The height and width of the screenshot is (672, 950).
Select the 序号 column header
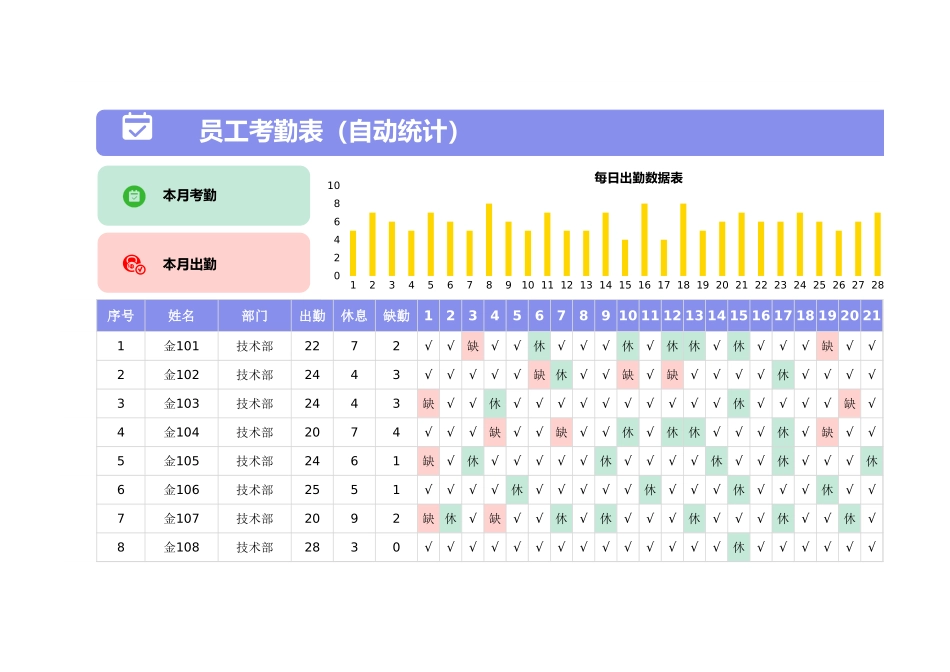120,316
